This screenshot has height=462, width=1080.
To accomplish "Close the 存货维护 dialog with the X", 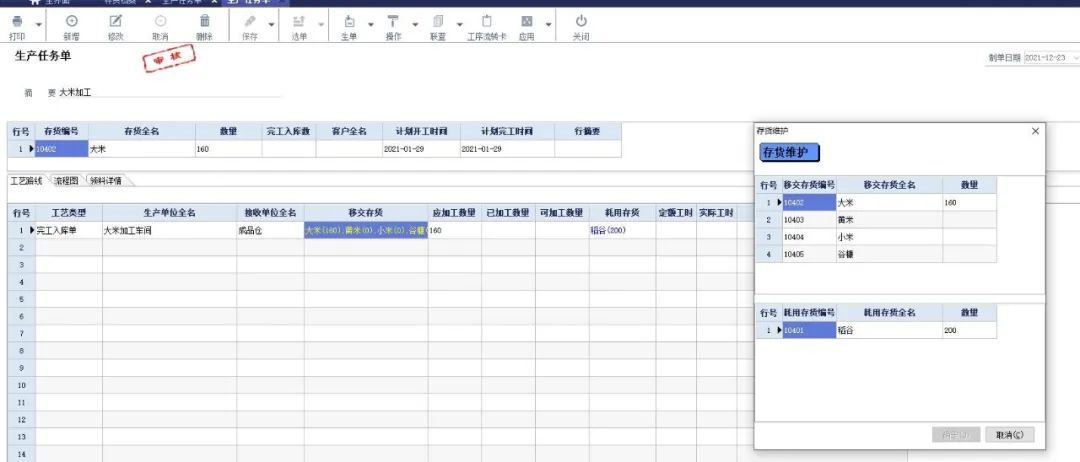I will [1035, 131].
